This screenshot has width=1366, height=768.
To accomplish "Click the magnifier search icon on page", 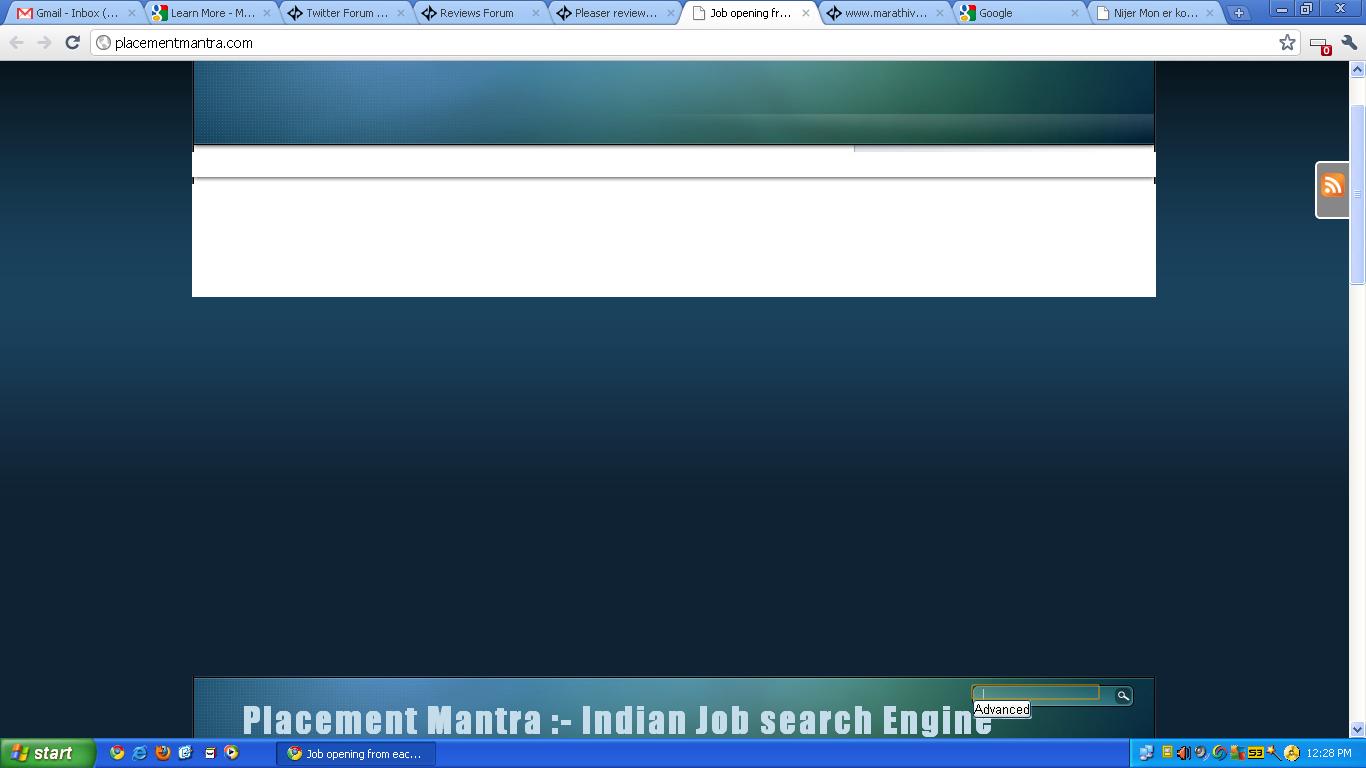I will click(1123, 695).
